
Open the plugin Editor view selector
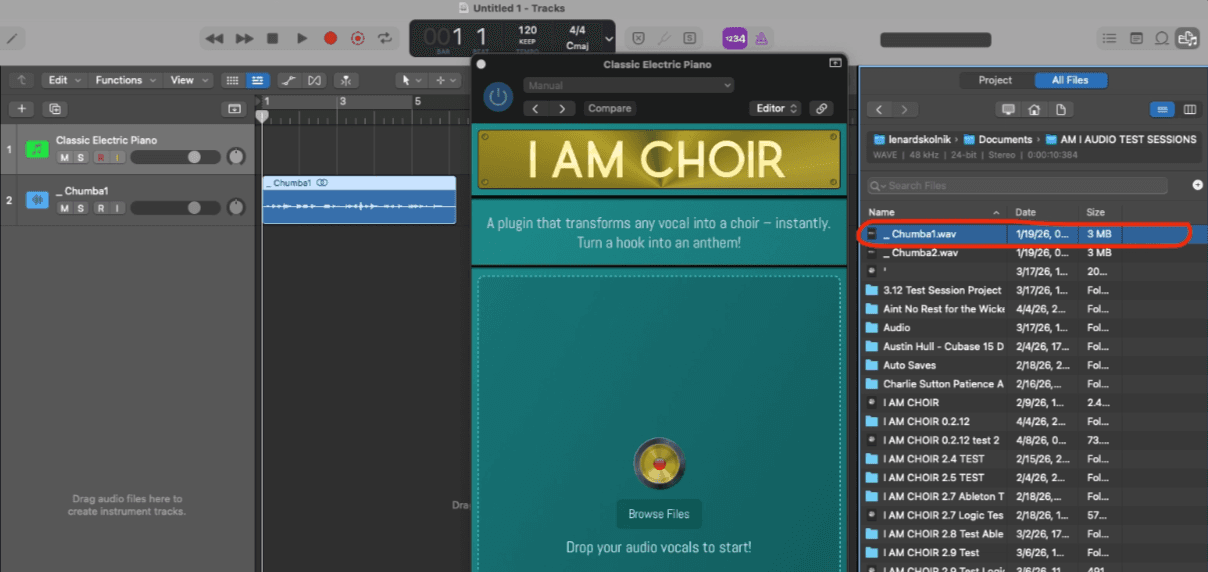pos(776,108)
